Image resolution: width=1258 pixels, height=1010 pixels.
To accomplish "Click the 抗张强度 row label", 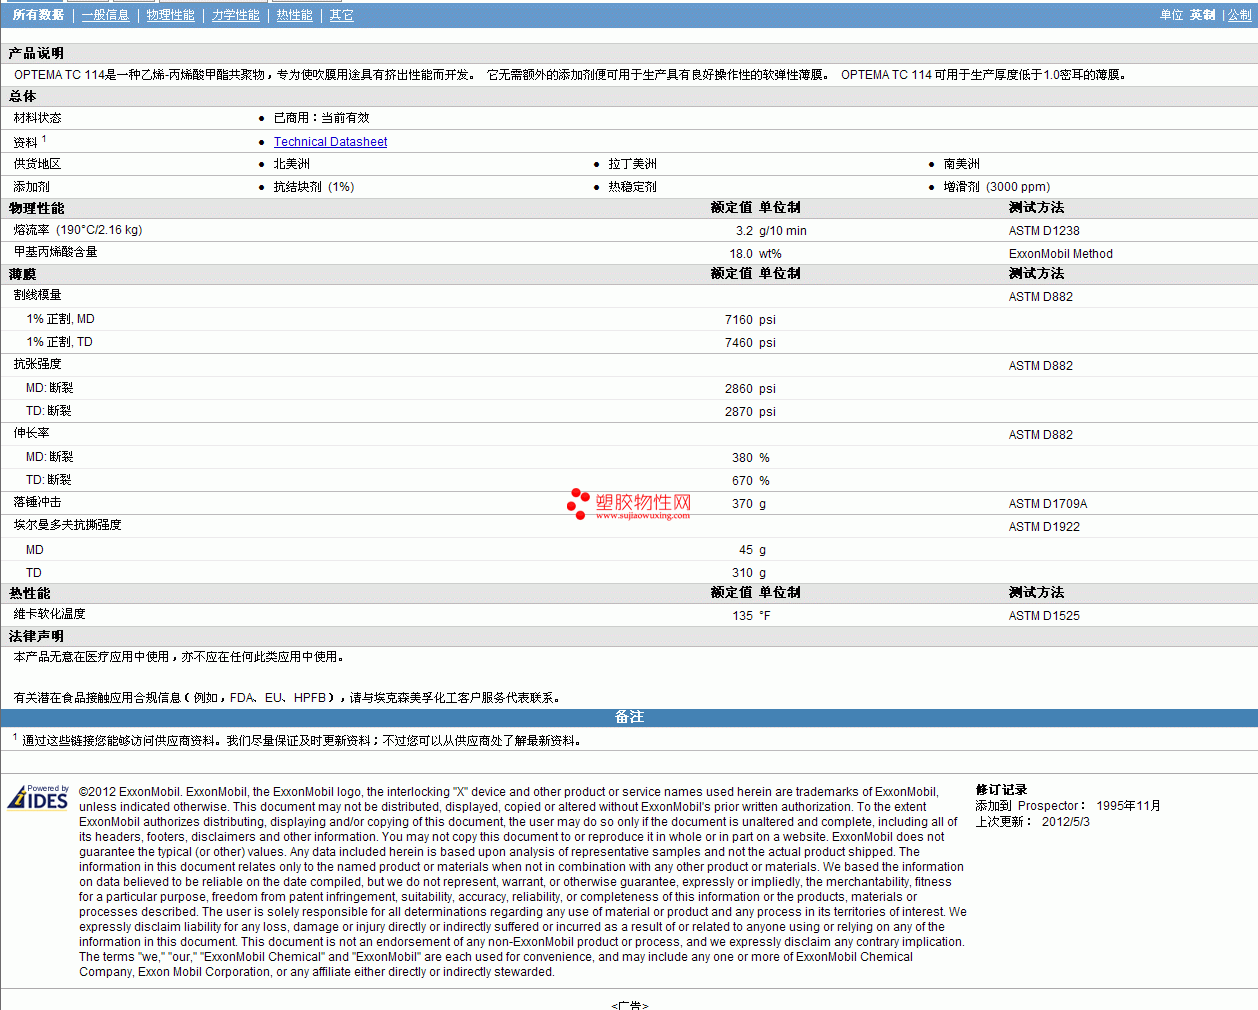I will 37,364.
